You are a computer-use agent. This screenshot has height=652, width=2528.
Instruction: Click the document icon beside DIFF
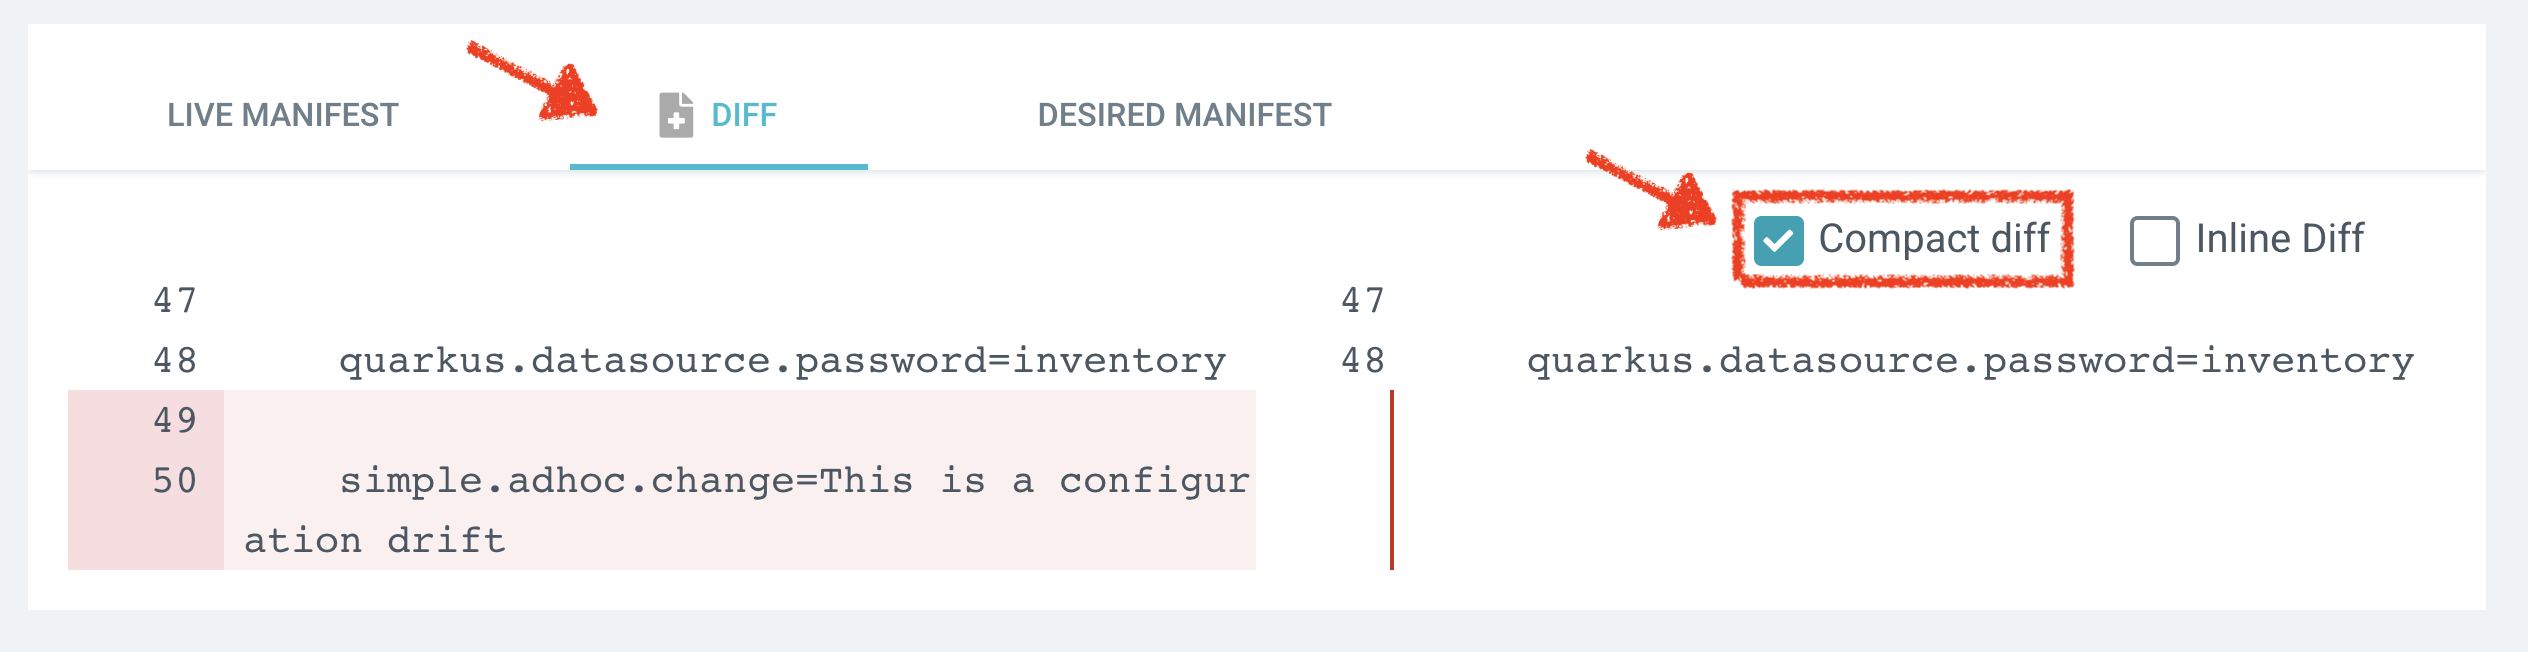pyautogui.click(x=676, y=115)
